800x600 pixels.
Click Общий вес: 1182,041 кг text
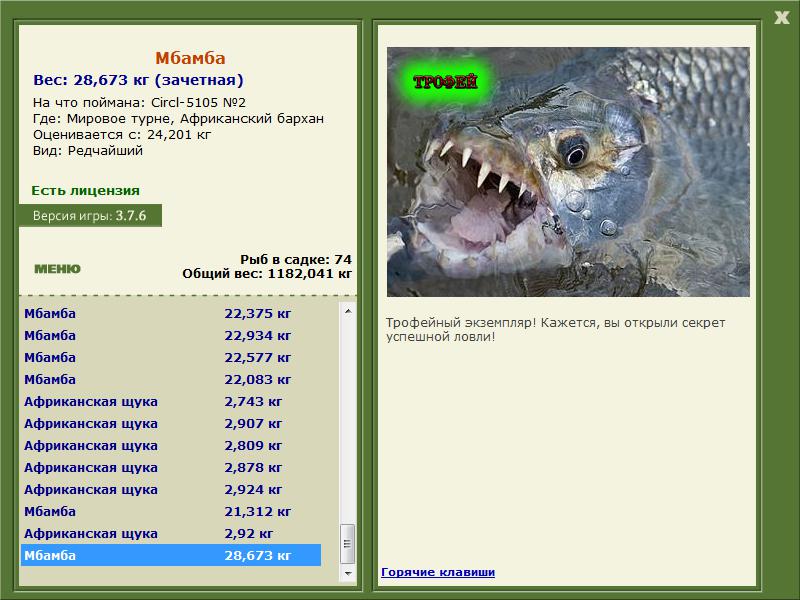point(267,273)
